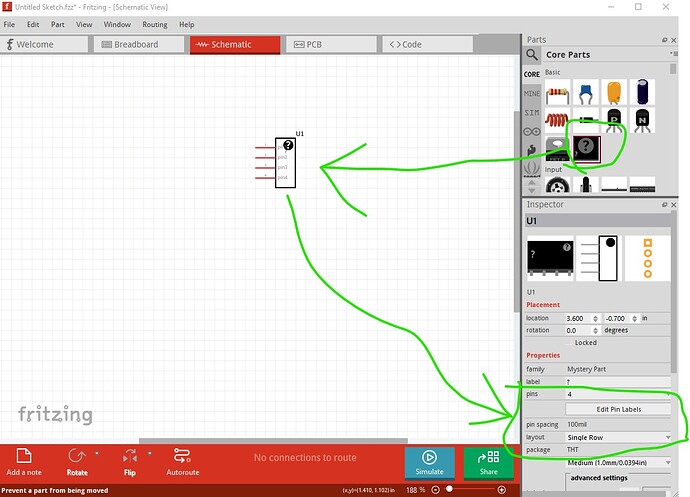Pick the diode part
The height and width of the screenshot is (497, 690).
[586, 120]
